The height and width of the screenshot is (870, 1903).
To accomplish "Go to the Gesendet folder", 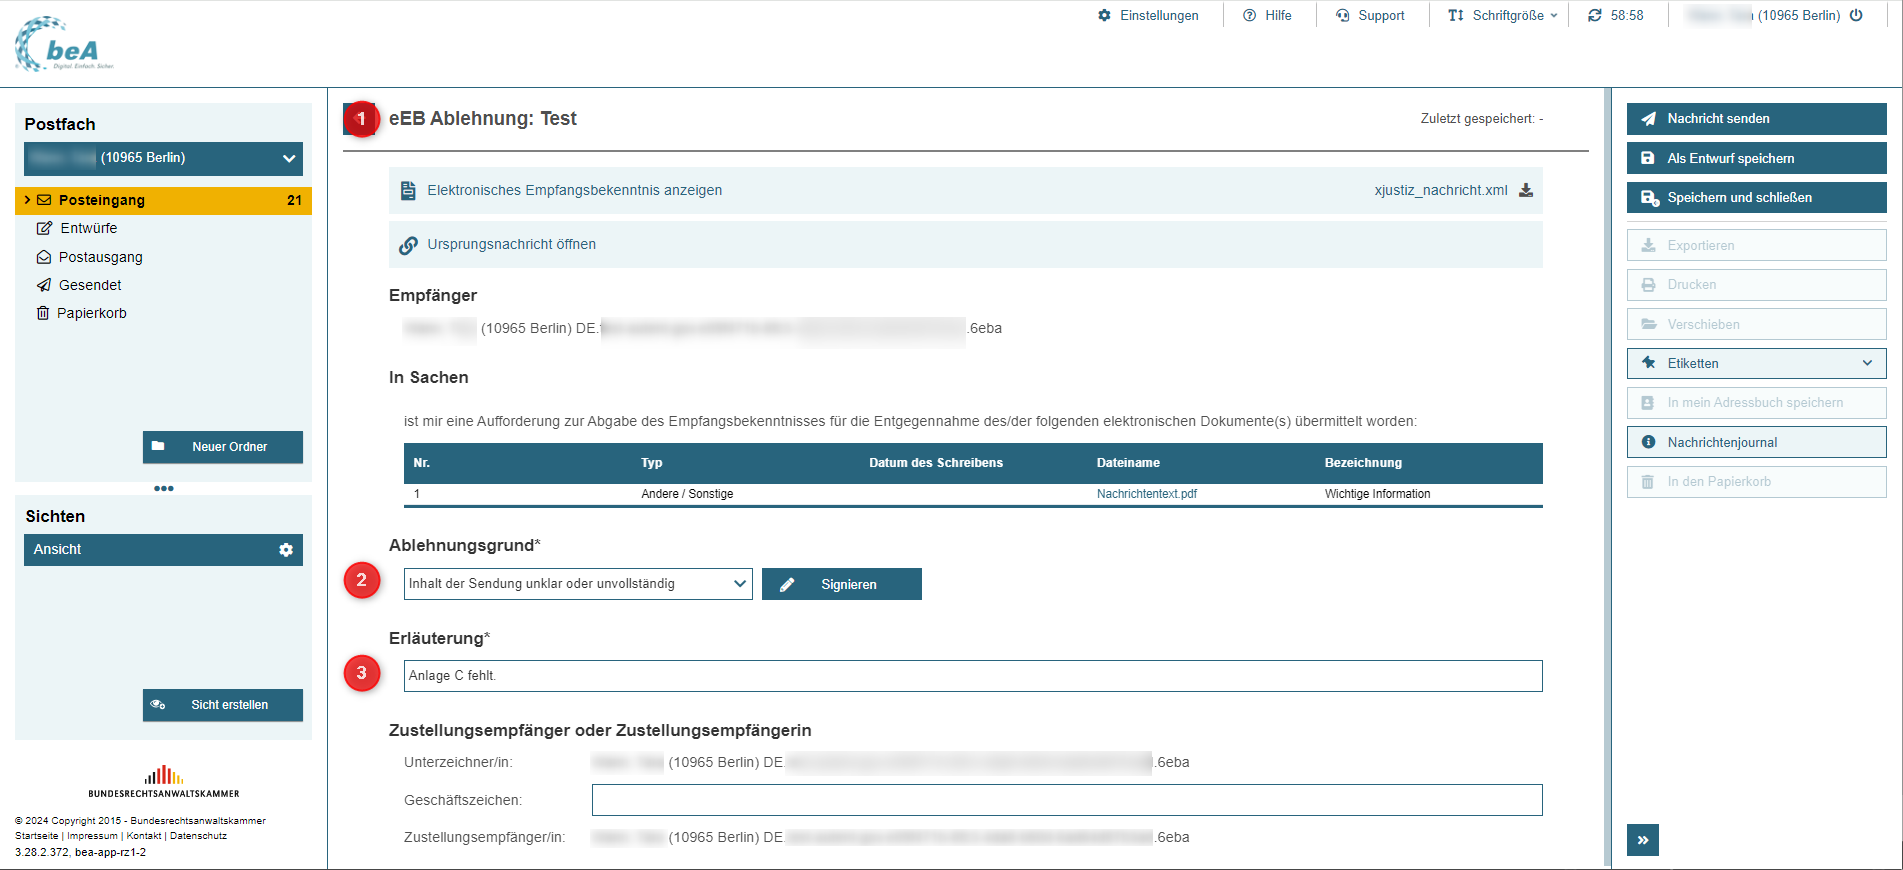I will pos(90,285).
